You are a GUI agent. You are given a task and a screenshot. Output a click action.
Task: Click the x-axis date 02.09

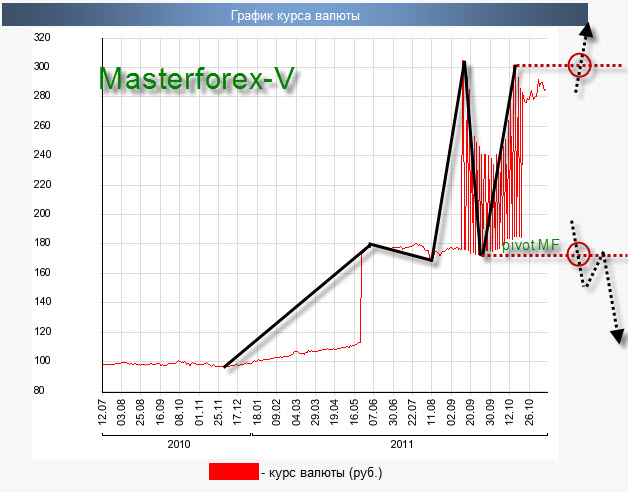(451, 412)
